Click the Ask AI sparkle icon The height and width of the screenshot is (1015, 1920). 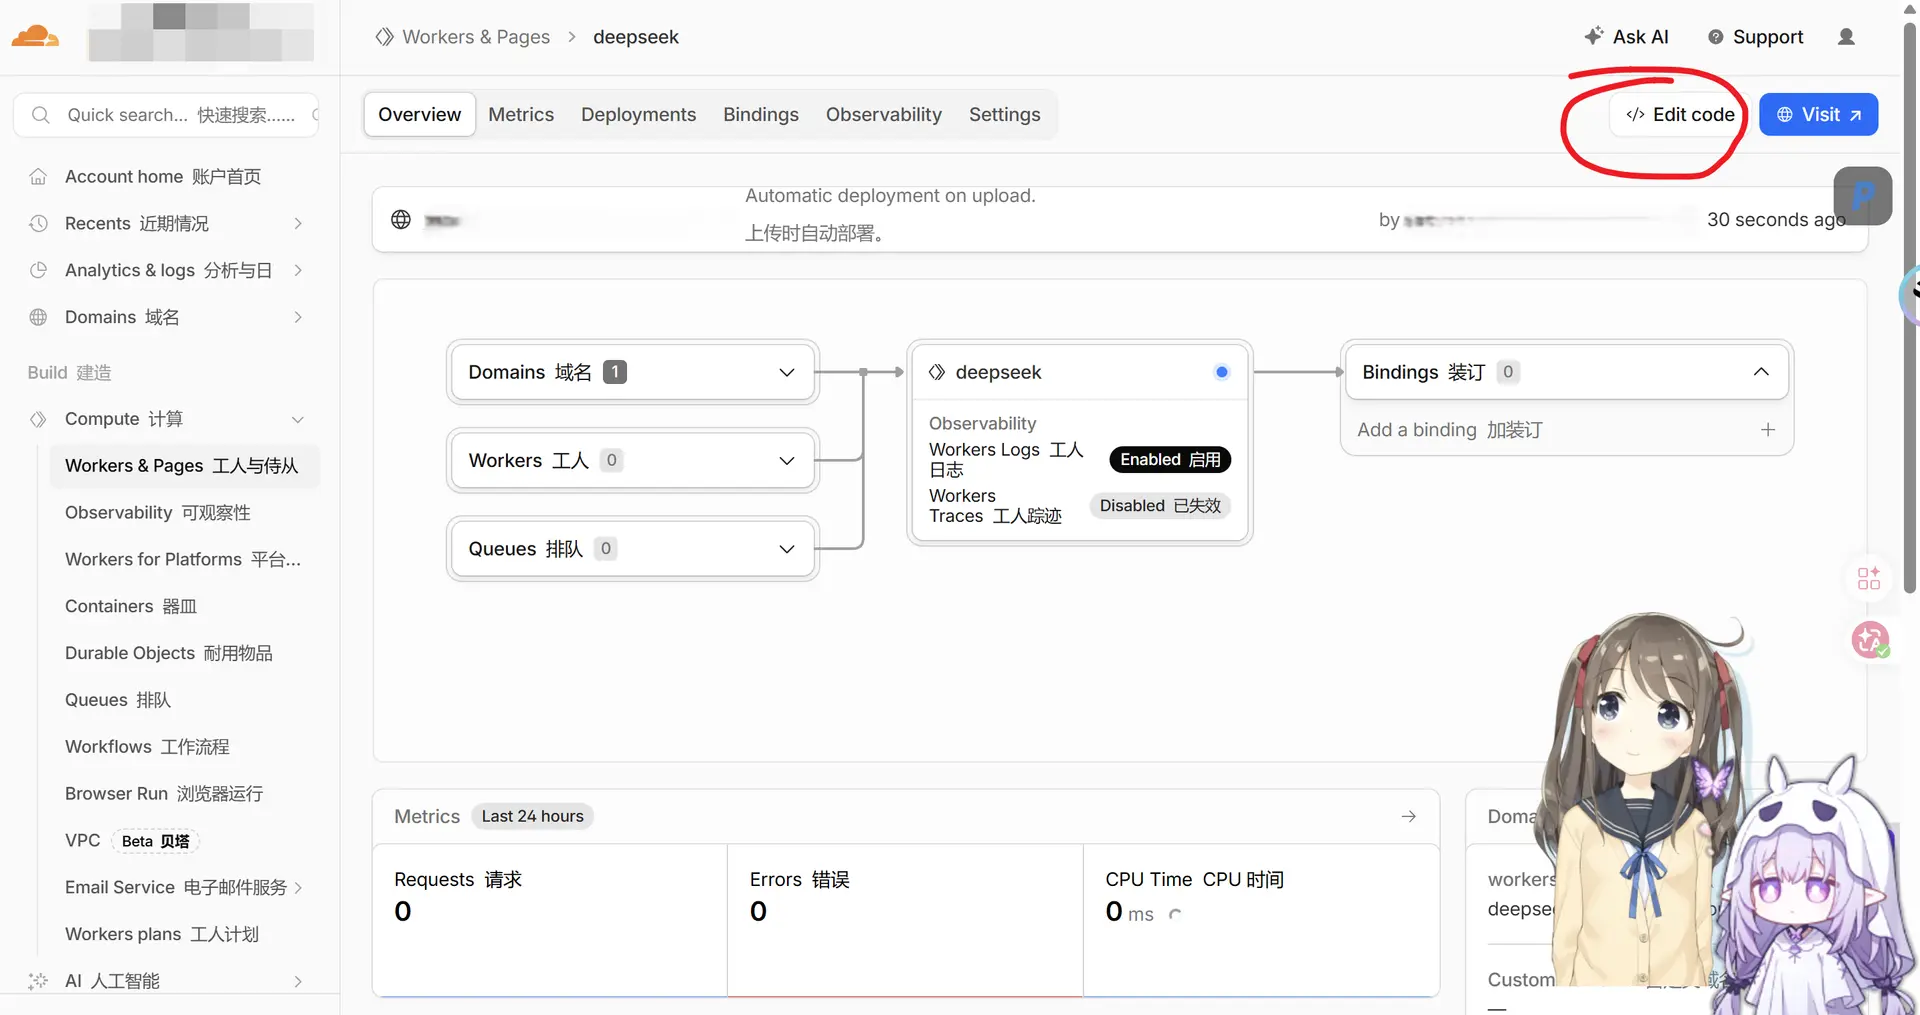[1594, 36]
